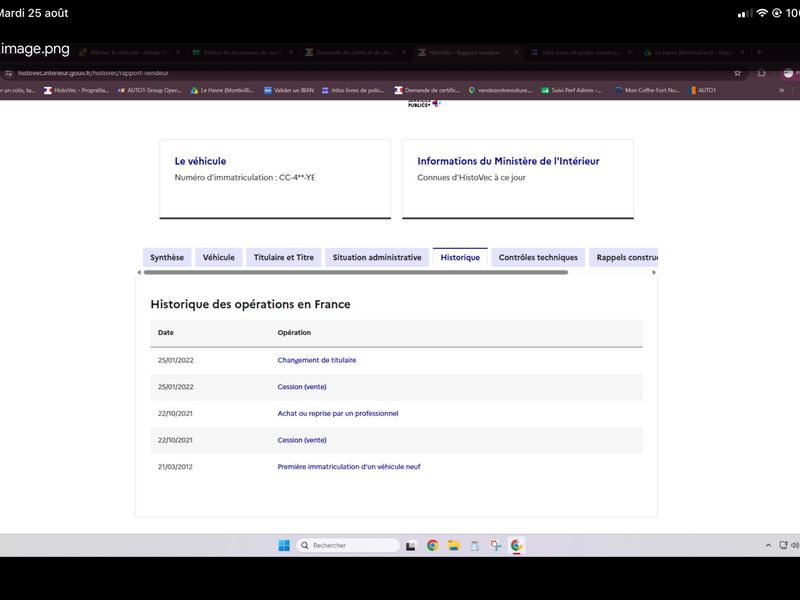Open Achat ou reprise par un professionnel
800x600 pixels.
tap(338, 413)
